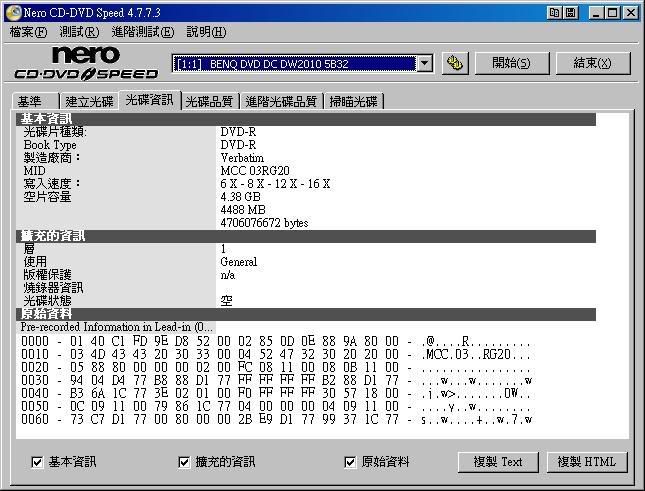Open the 測試(R) menu
This screenshot has width=645, height=491.
79,32
